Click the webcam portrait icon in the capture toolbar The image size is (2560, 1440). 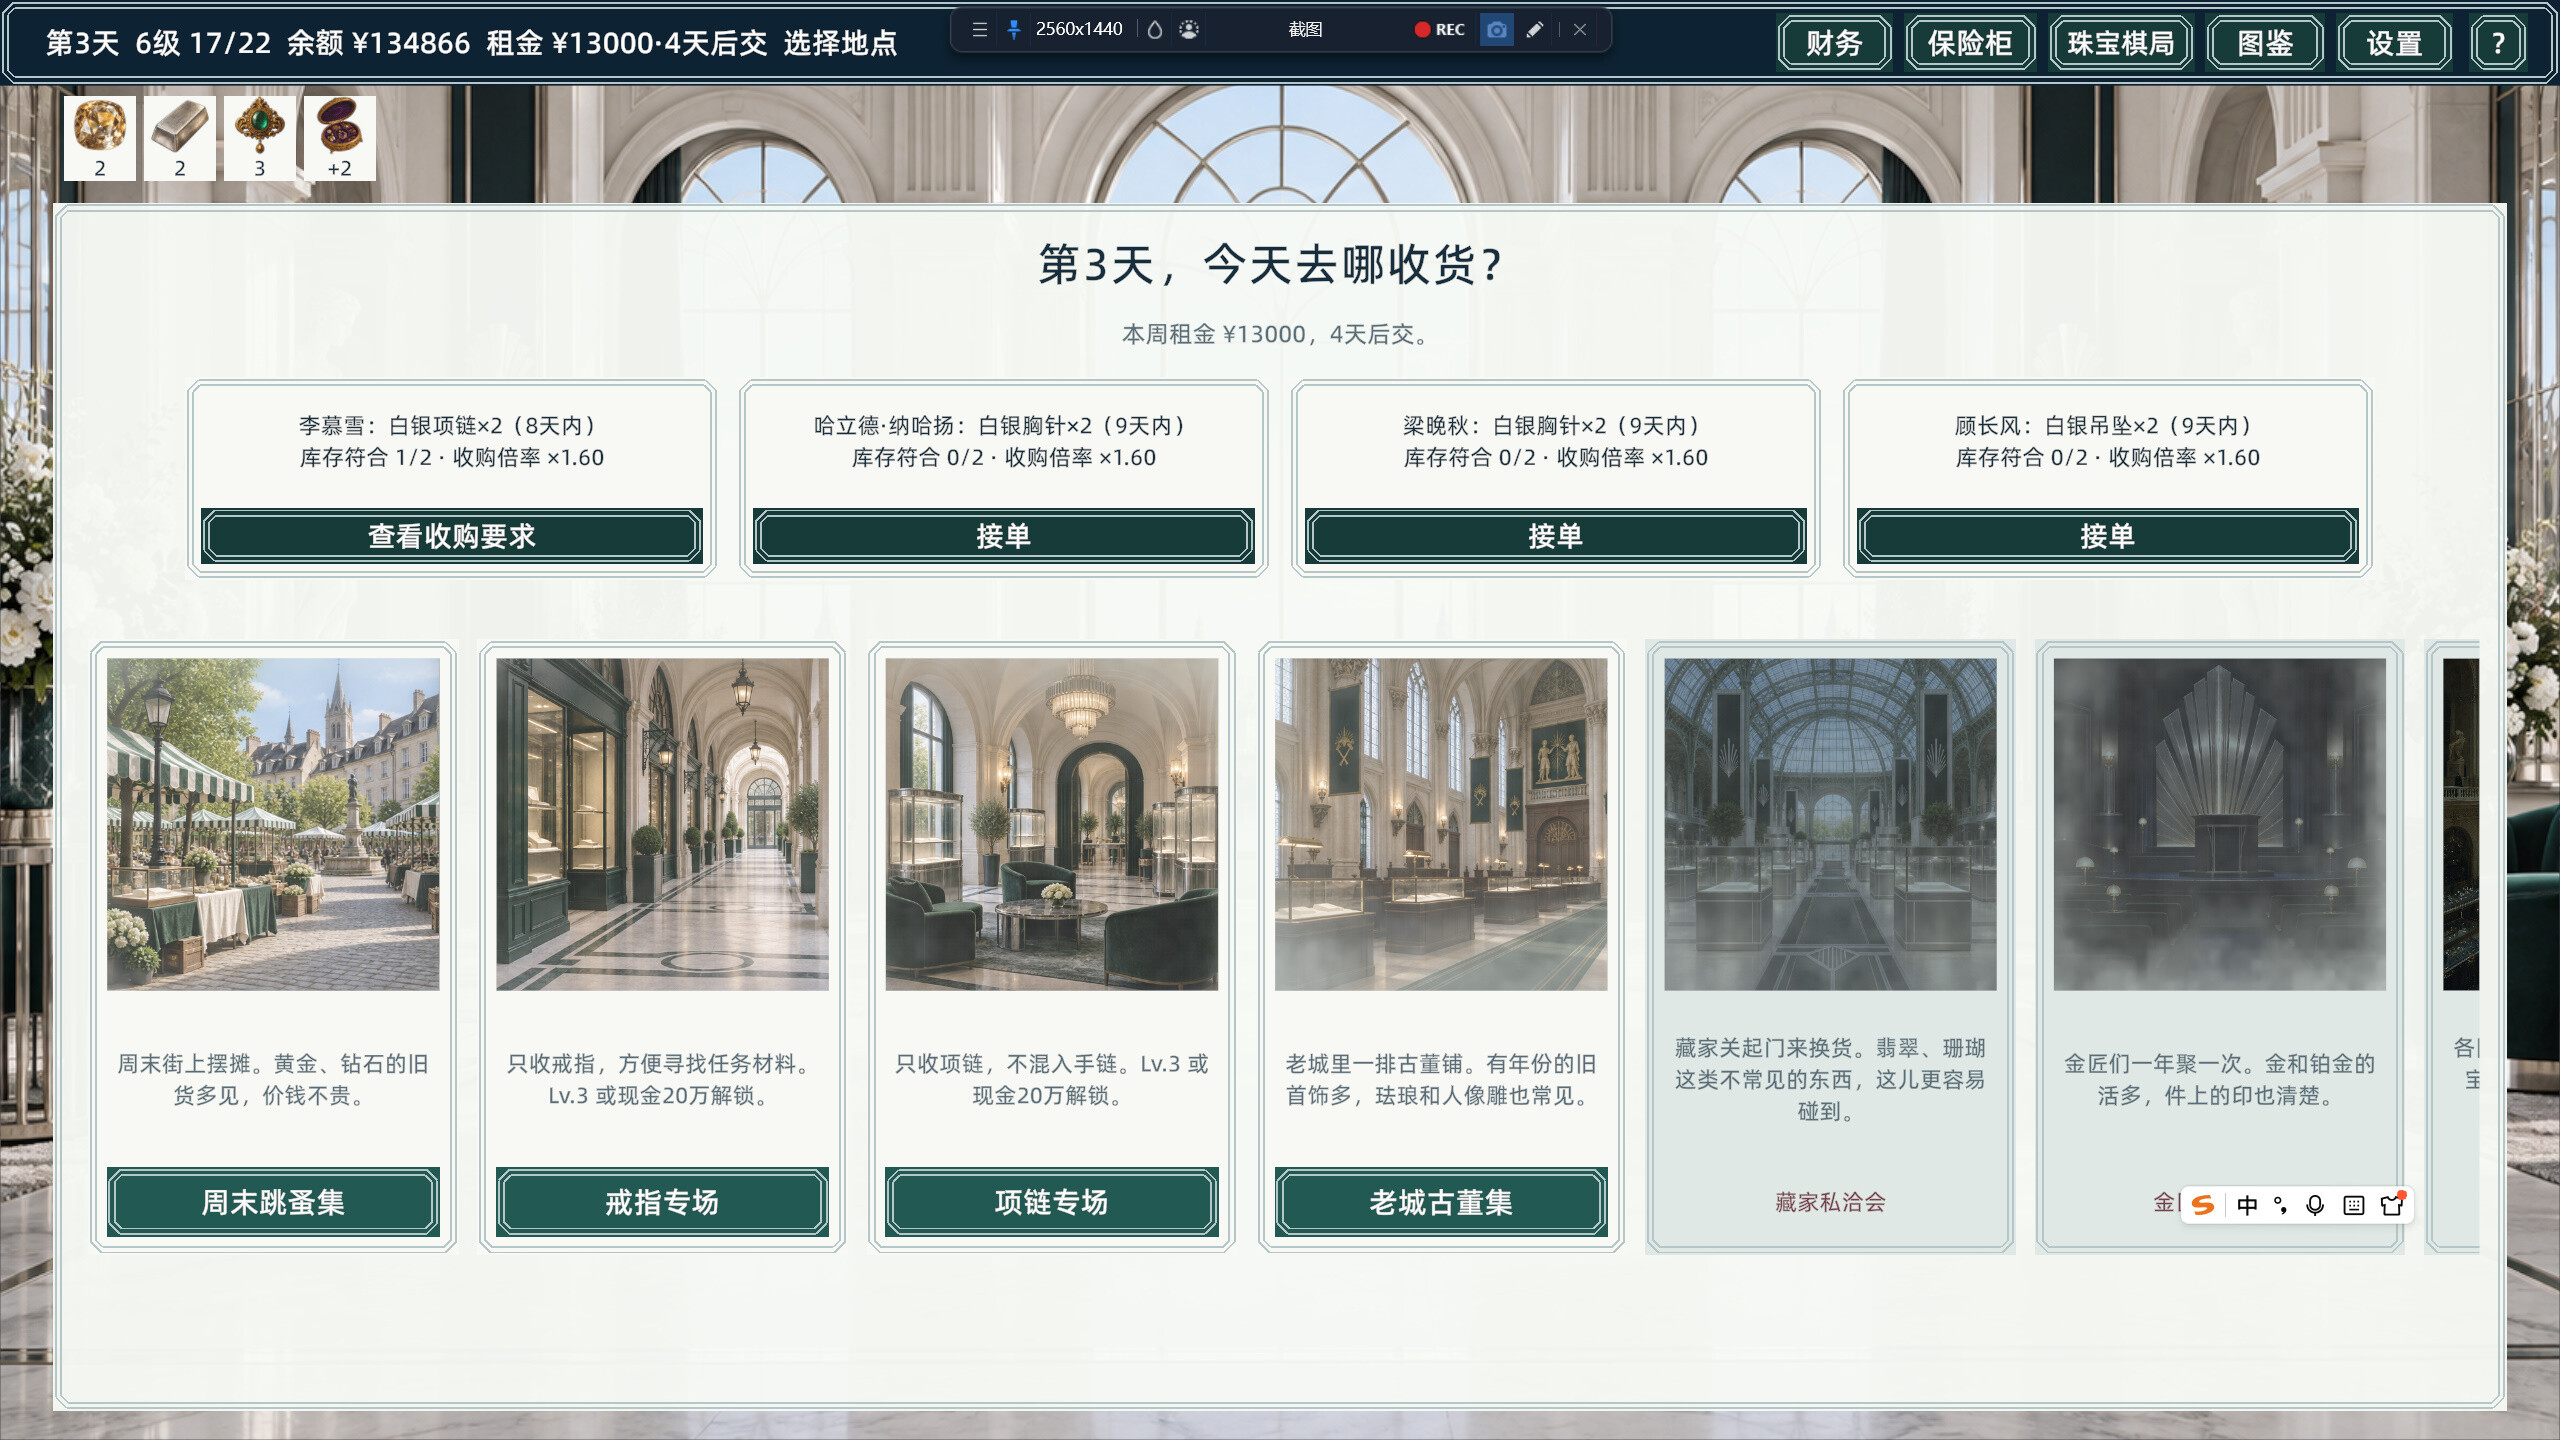tap(1189, 30)
